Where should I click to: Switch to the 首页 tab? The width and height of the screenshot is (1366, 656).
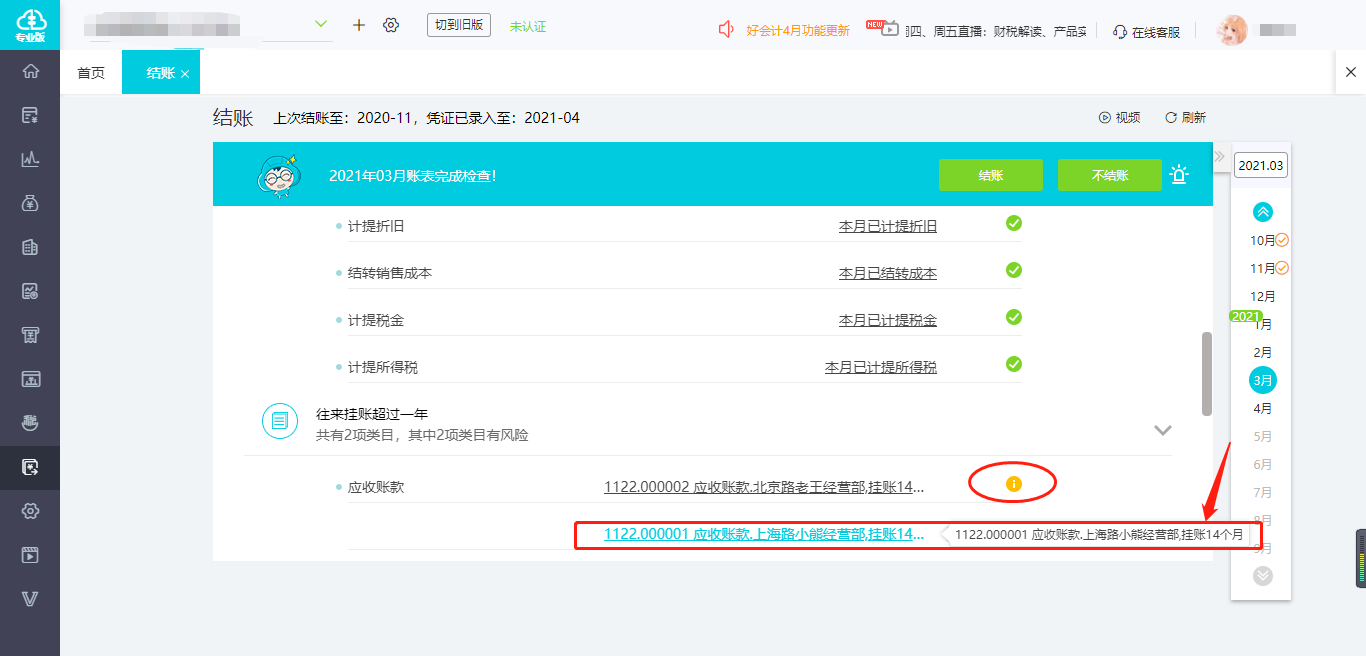(91, 73)
